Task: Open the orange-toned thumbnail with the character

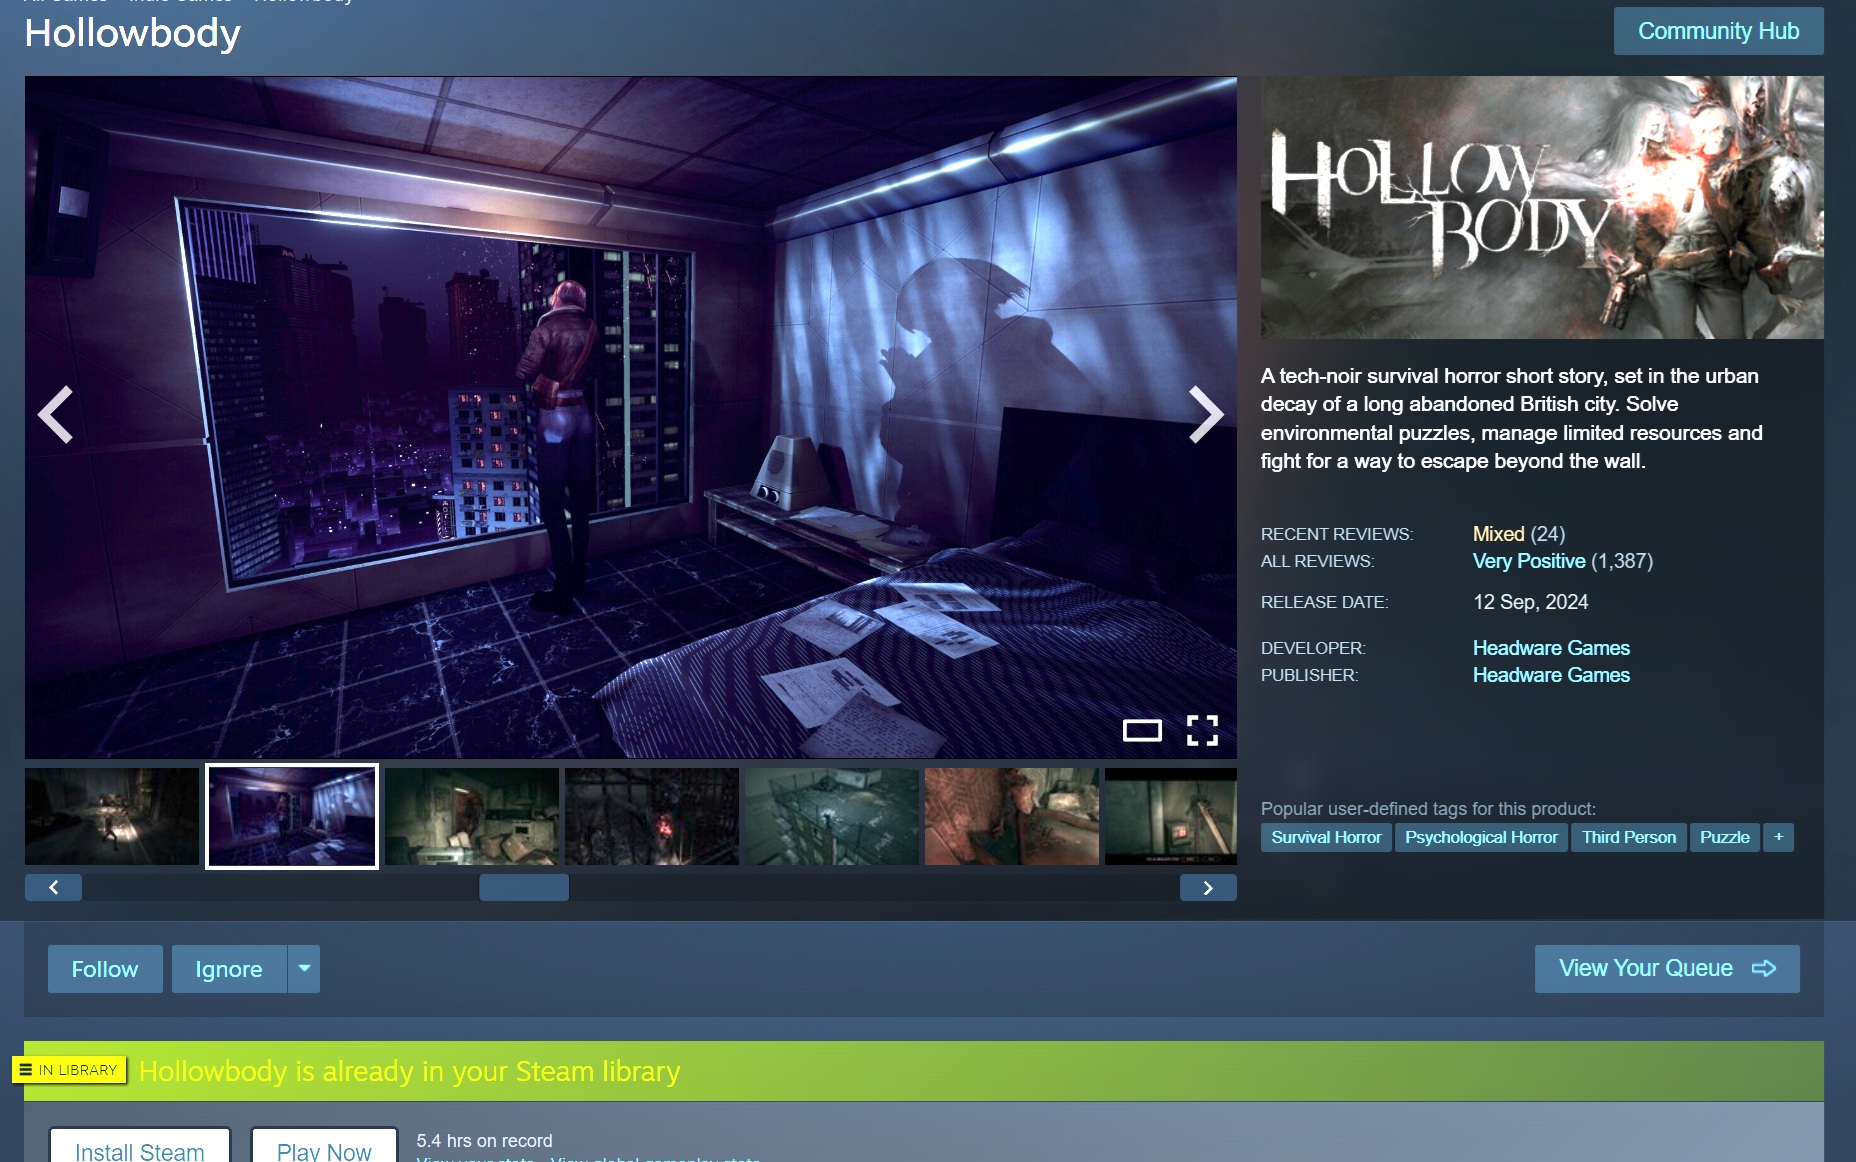Action: pyautogui.click(x=1012, y=816)
